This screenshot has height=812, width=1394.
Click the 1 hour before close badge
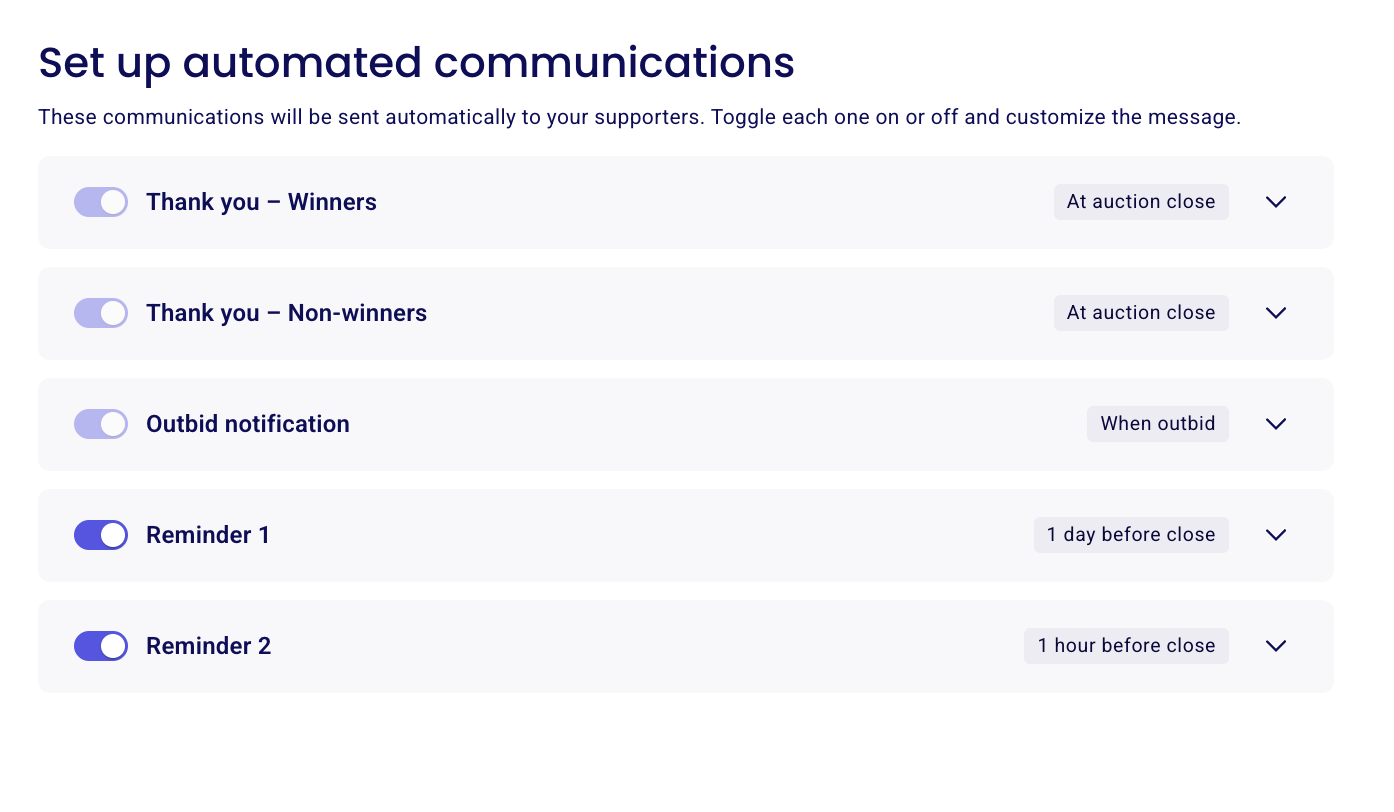(x=1126, y=646)
